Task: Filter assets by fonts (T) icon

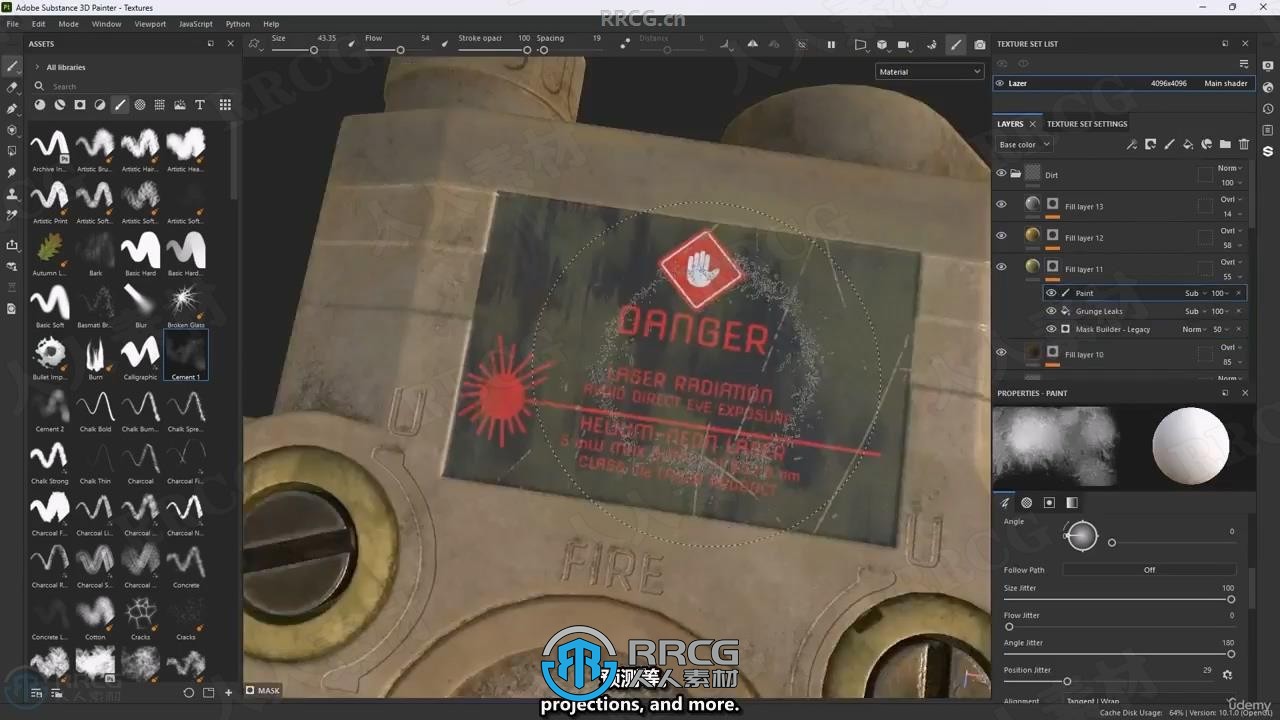Action: point(199,105)
